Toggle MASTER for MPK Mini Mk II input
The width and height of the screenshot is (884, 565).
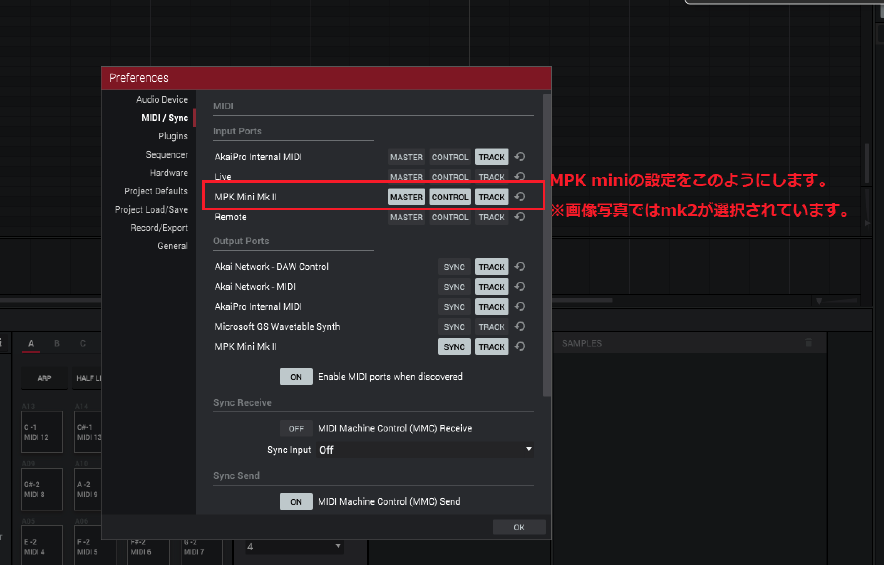pyautogui.click(x=406, y=197)
